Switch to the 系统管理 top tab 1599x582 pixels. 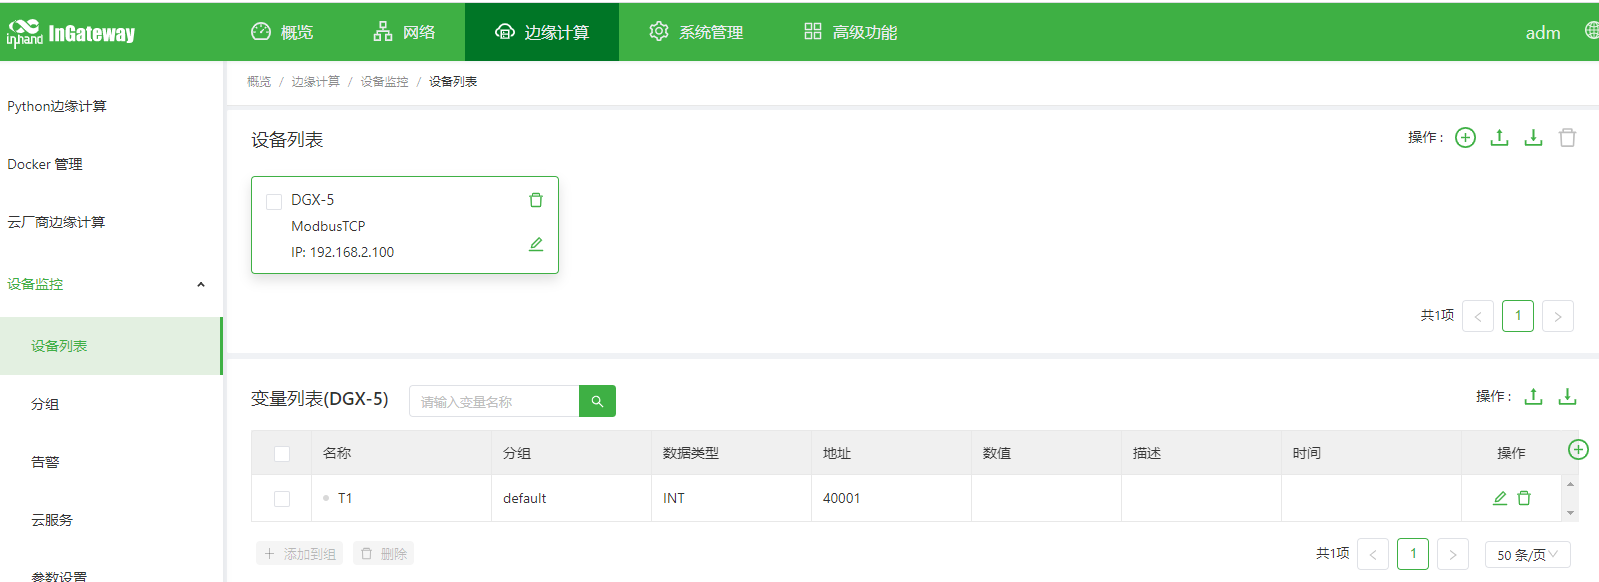[696, 32]
